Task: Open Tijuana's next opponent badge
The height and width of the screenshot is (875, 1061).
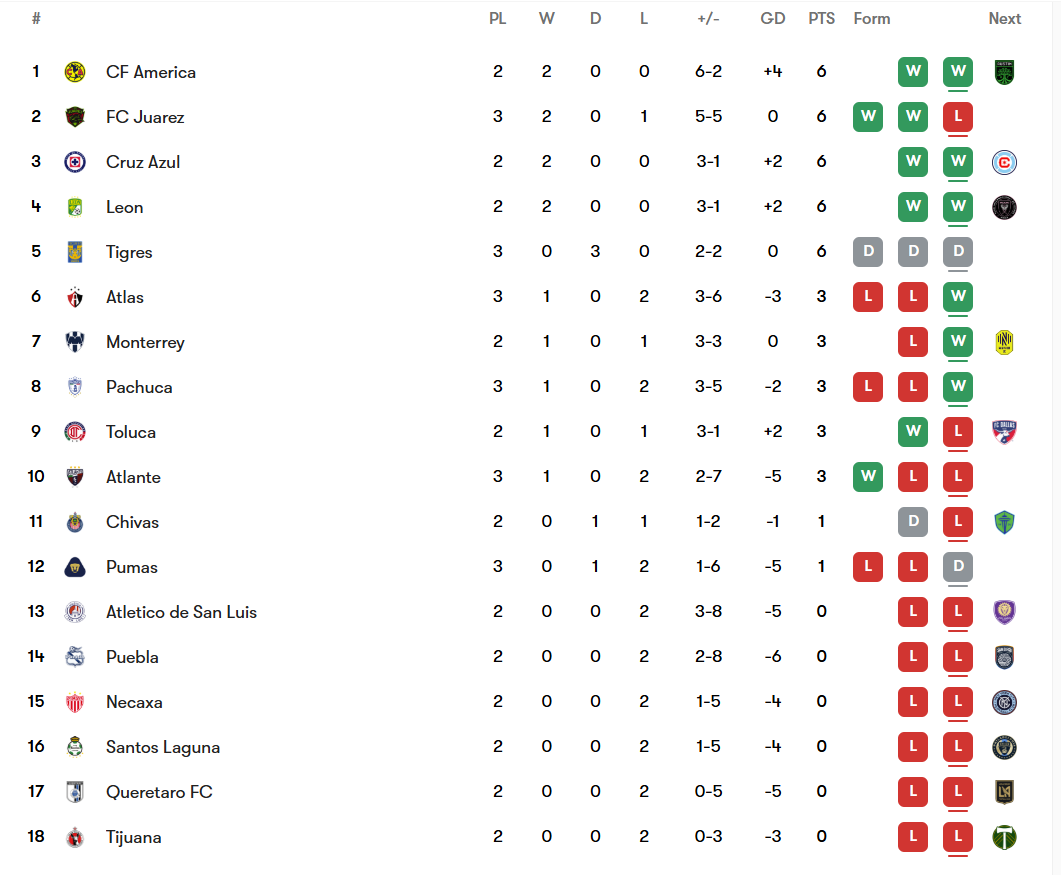Action: click(x=1004, y=837)
